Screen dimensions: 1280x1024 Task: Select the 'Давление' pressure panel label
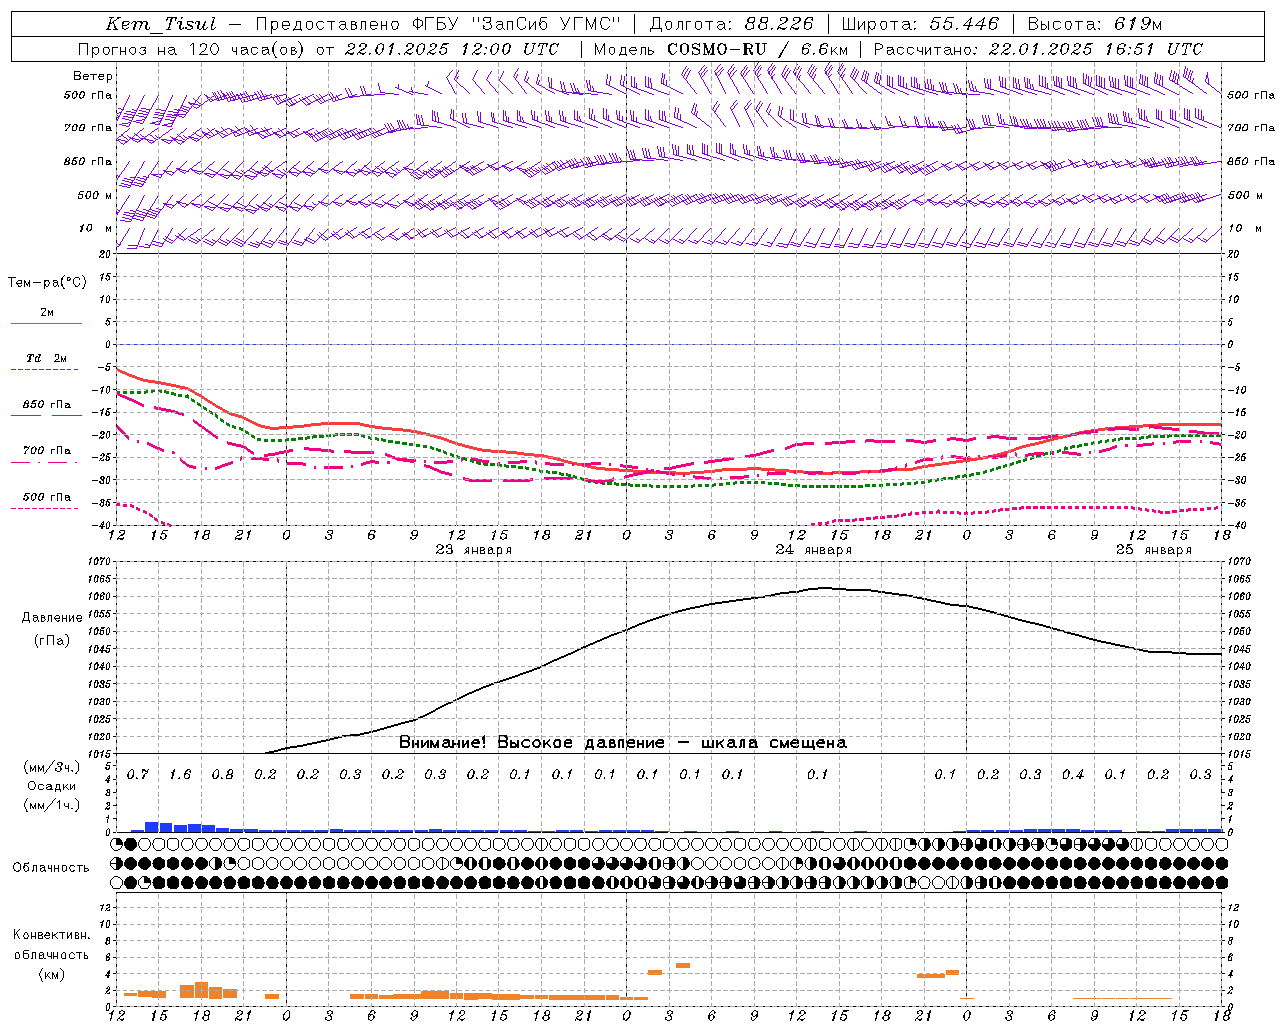point(52,618)
